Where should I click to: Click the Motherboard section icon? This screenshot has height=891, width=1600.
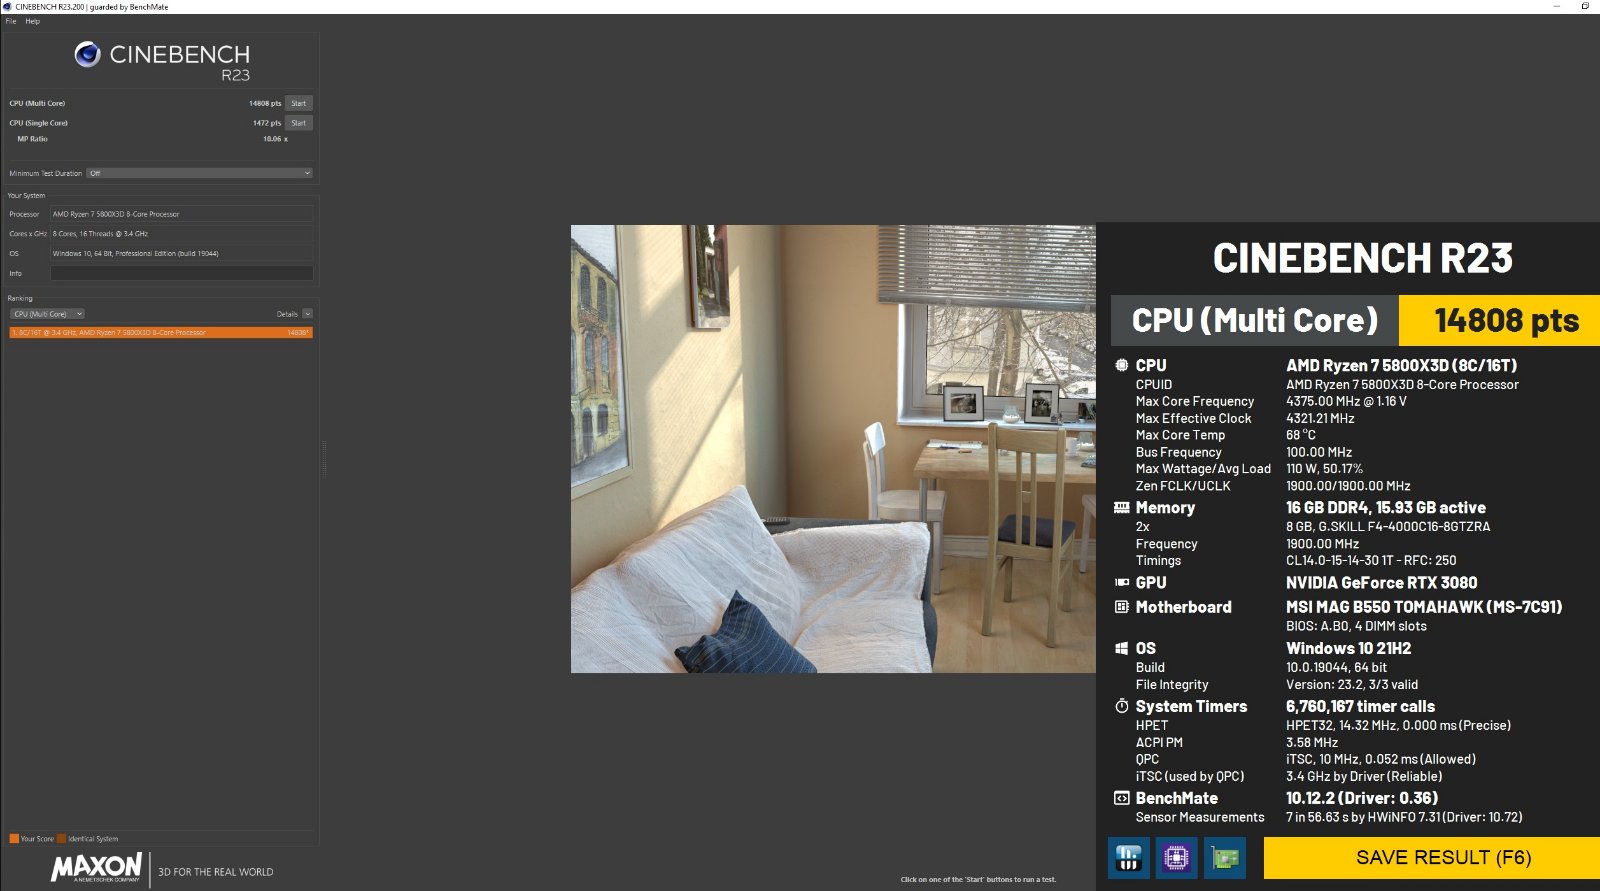point(1122,607)
